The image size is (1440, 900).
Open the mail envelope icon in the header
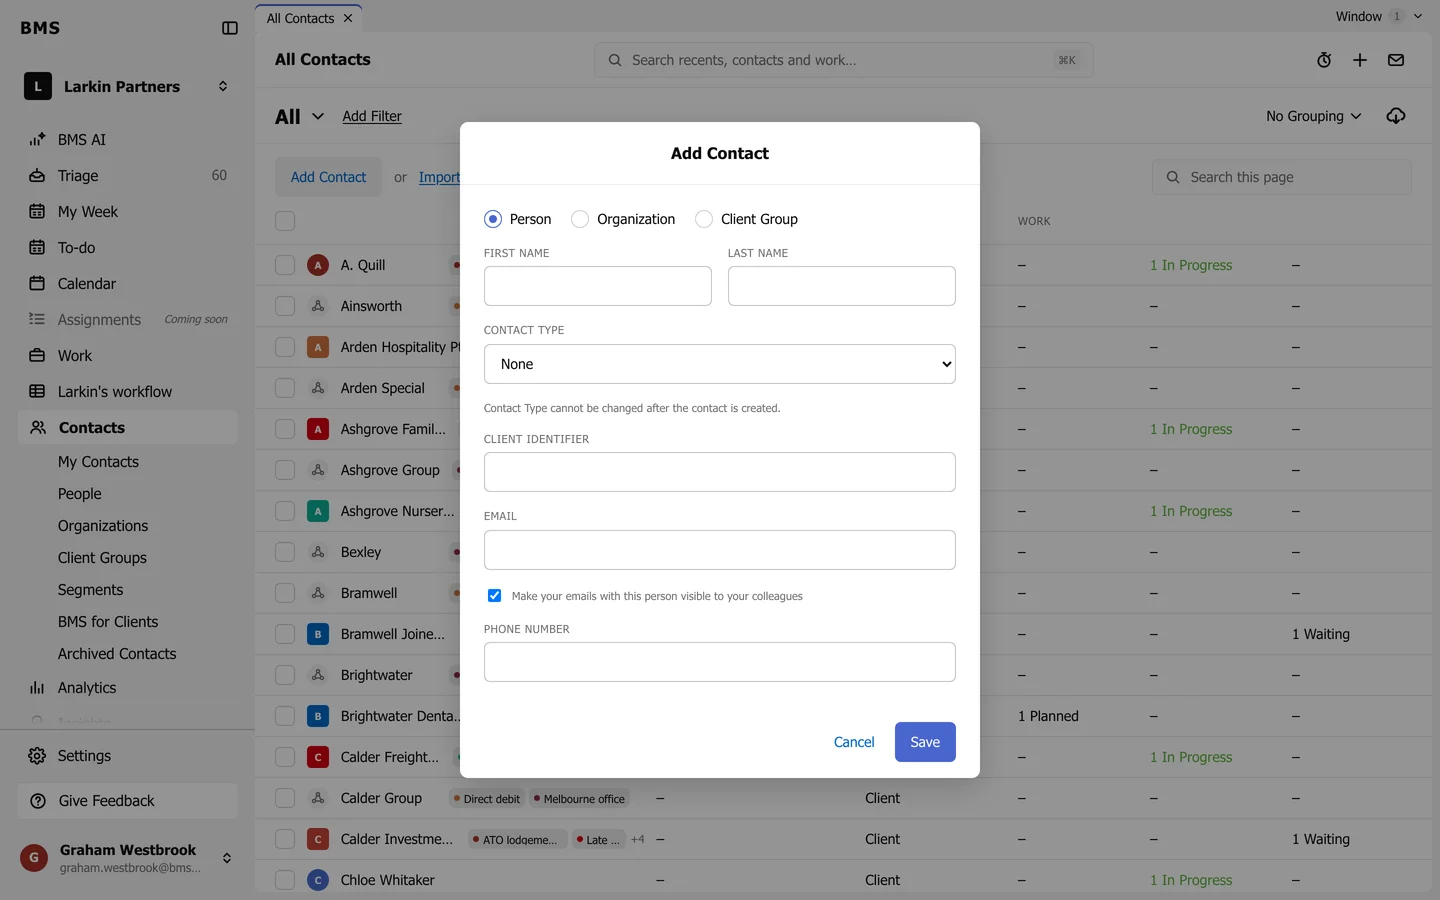tap(1396, 60)
